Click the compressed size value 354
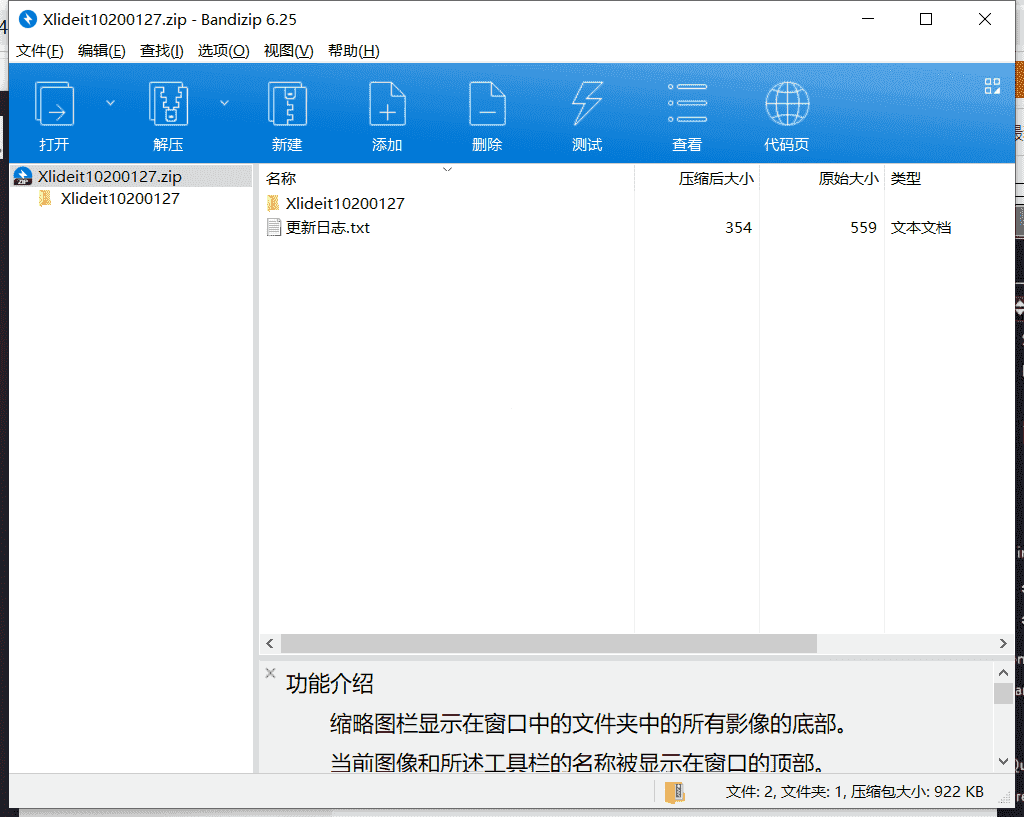Screen dimensions: 1024x817 (738, 228)
